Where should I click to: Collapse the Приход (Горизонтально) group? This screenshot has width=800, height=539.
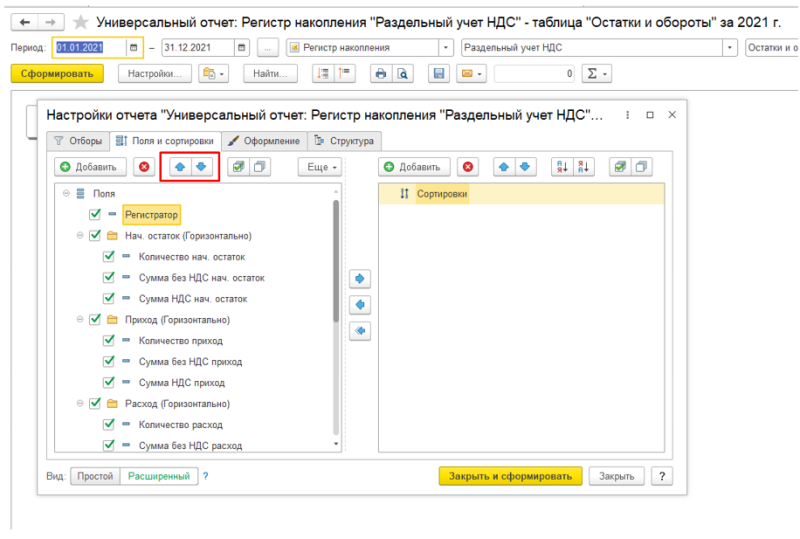[x=80, y=320]
